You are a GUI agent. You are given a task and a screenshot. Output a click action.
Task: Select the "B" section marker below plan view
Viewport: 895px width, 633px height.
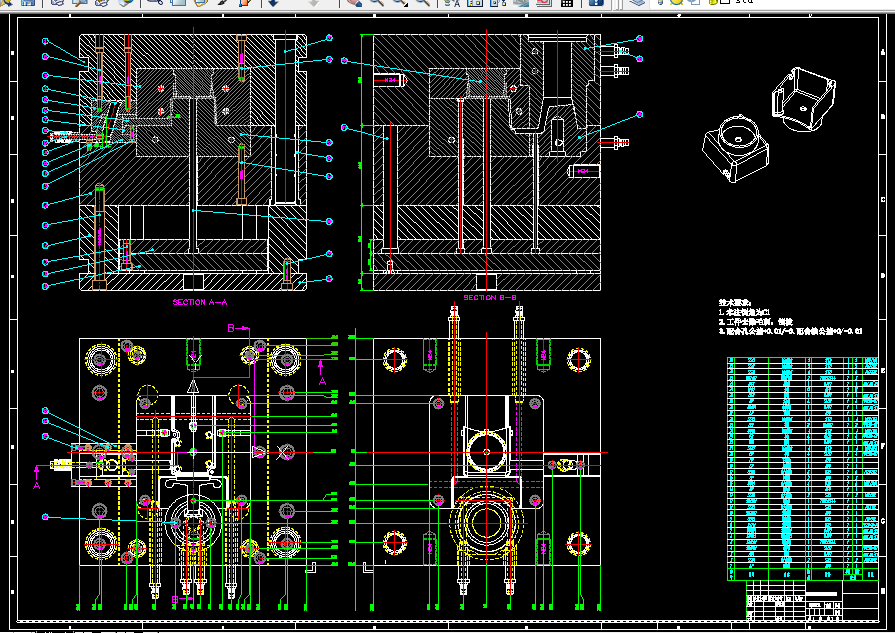(x=175, y=599)
